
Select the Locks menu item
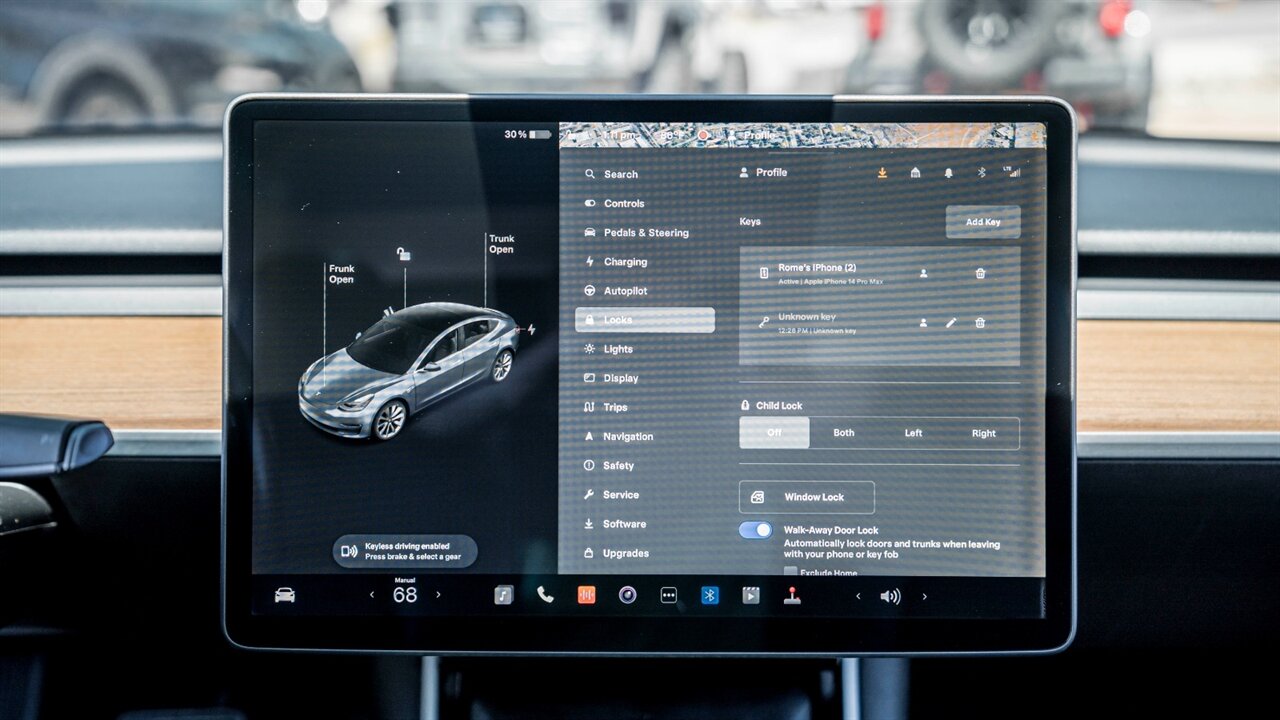point(644,320)
